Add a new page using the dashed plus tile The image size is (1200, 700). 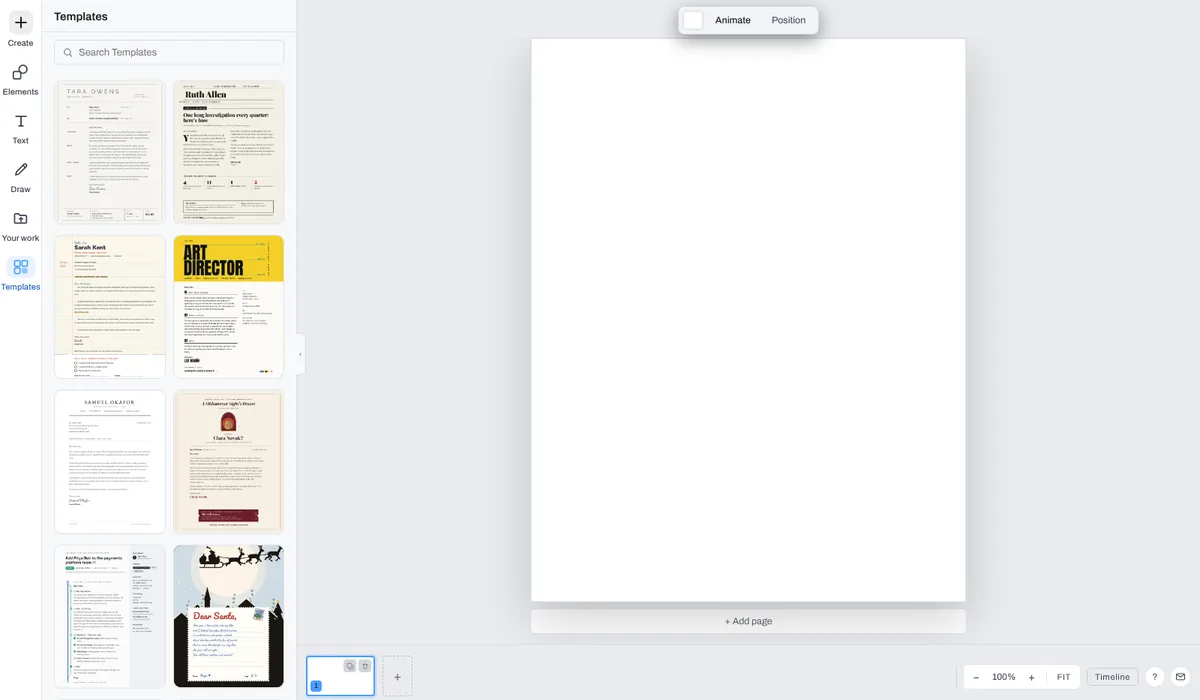[x=397, y=677]
